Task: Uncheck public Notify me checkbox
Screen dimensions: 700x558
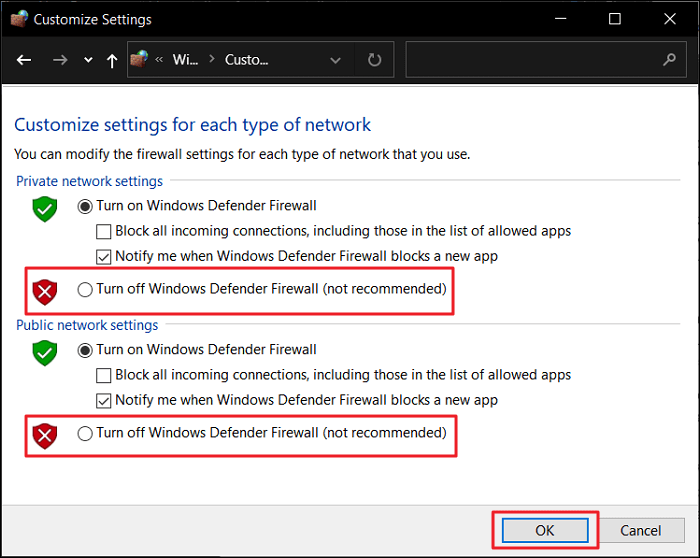Action: (x=103, y=400)
